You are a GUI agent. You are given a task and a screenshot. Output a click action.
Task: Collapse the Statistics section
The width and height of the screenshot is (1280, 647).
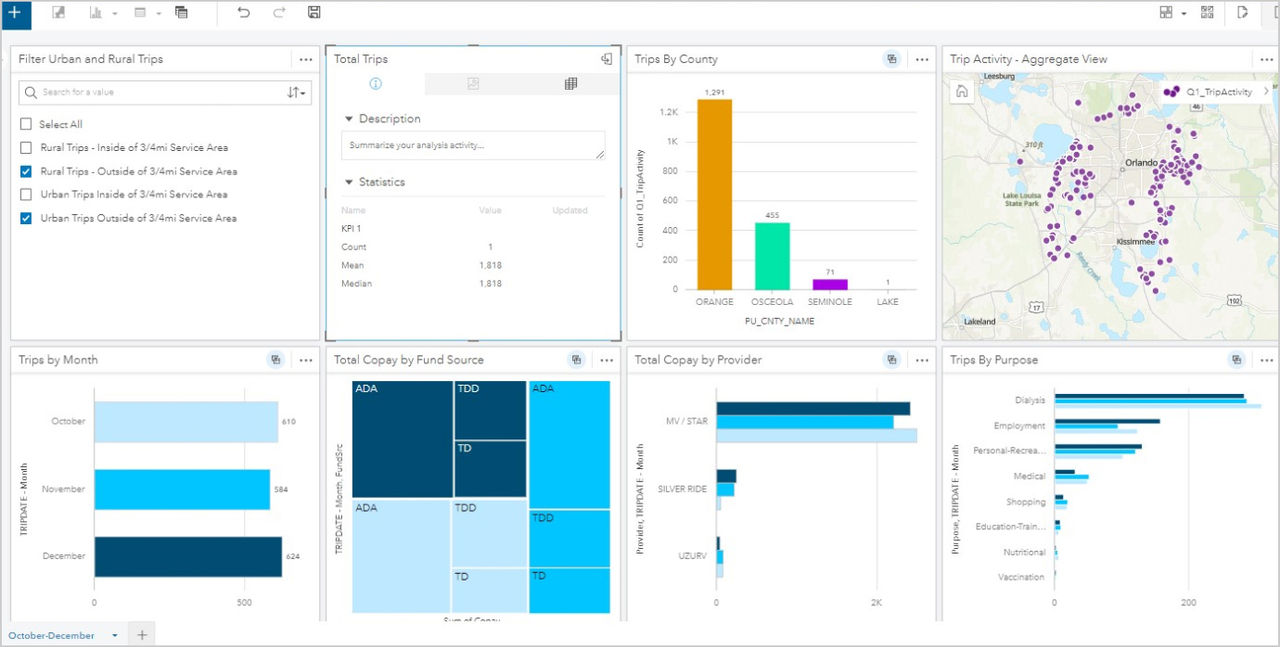[349, 183]
